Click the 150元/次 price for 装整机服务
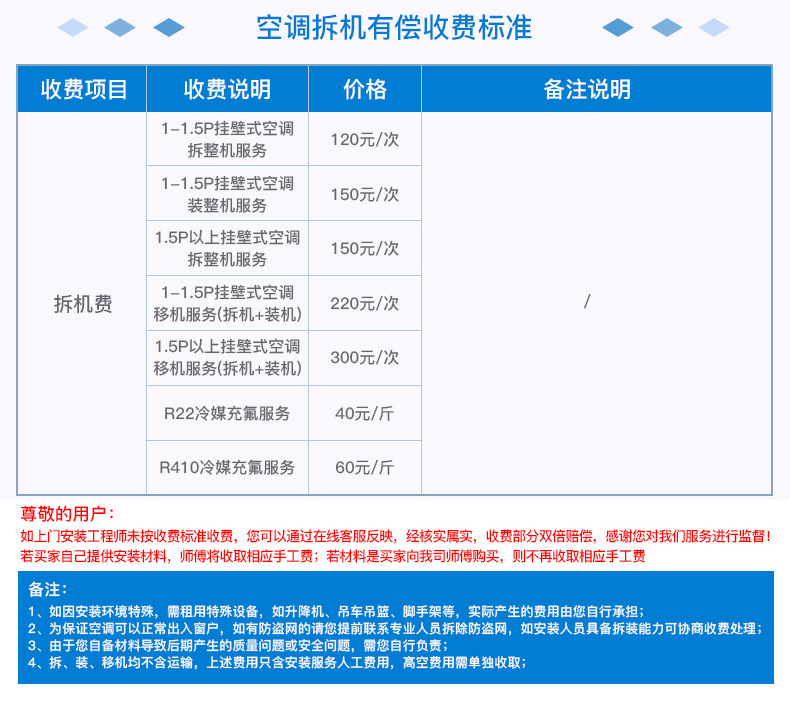The width and height of the screenshot is (790, 703). 365,195
